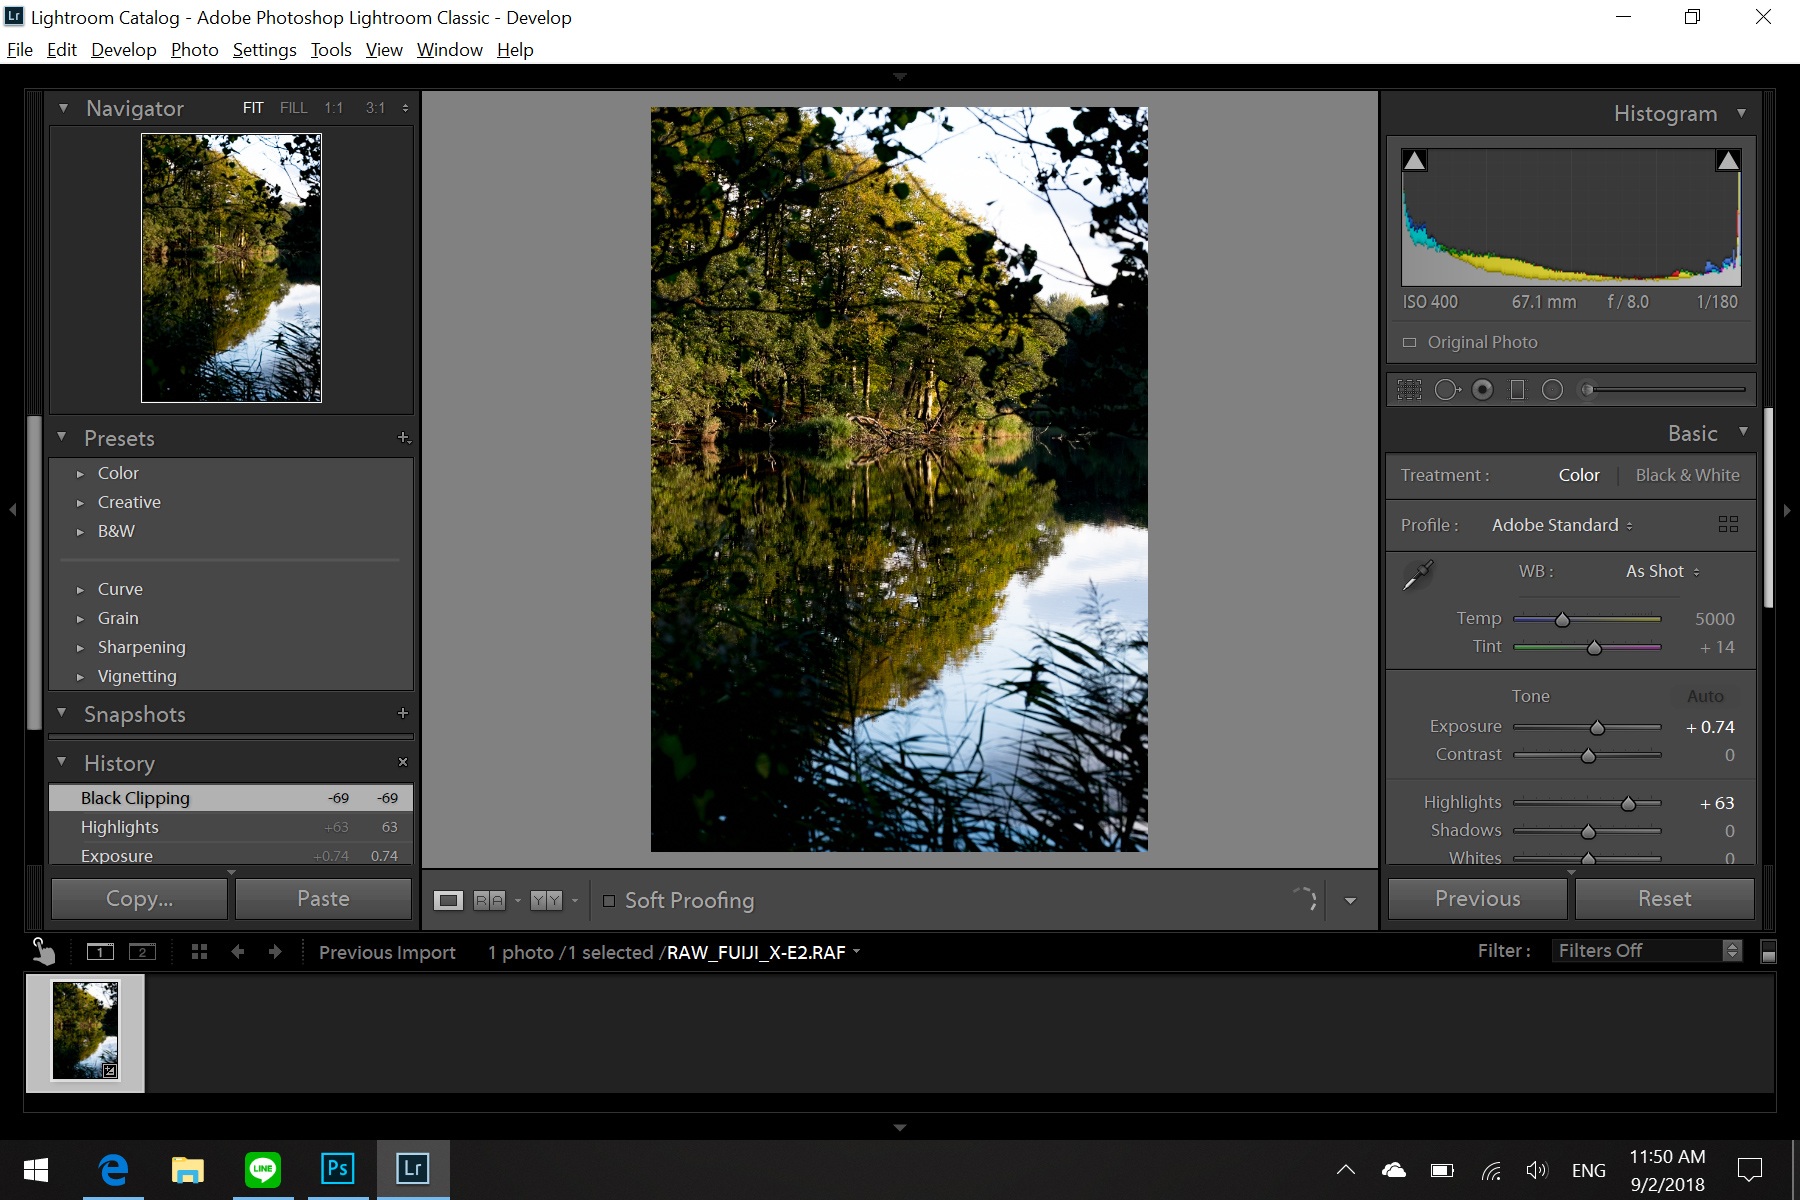Set treatment to Black & White
Viewport: 1800px width, 1200px height.
point(1687,475)
